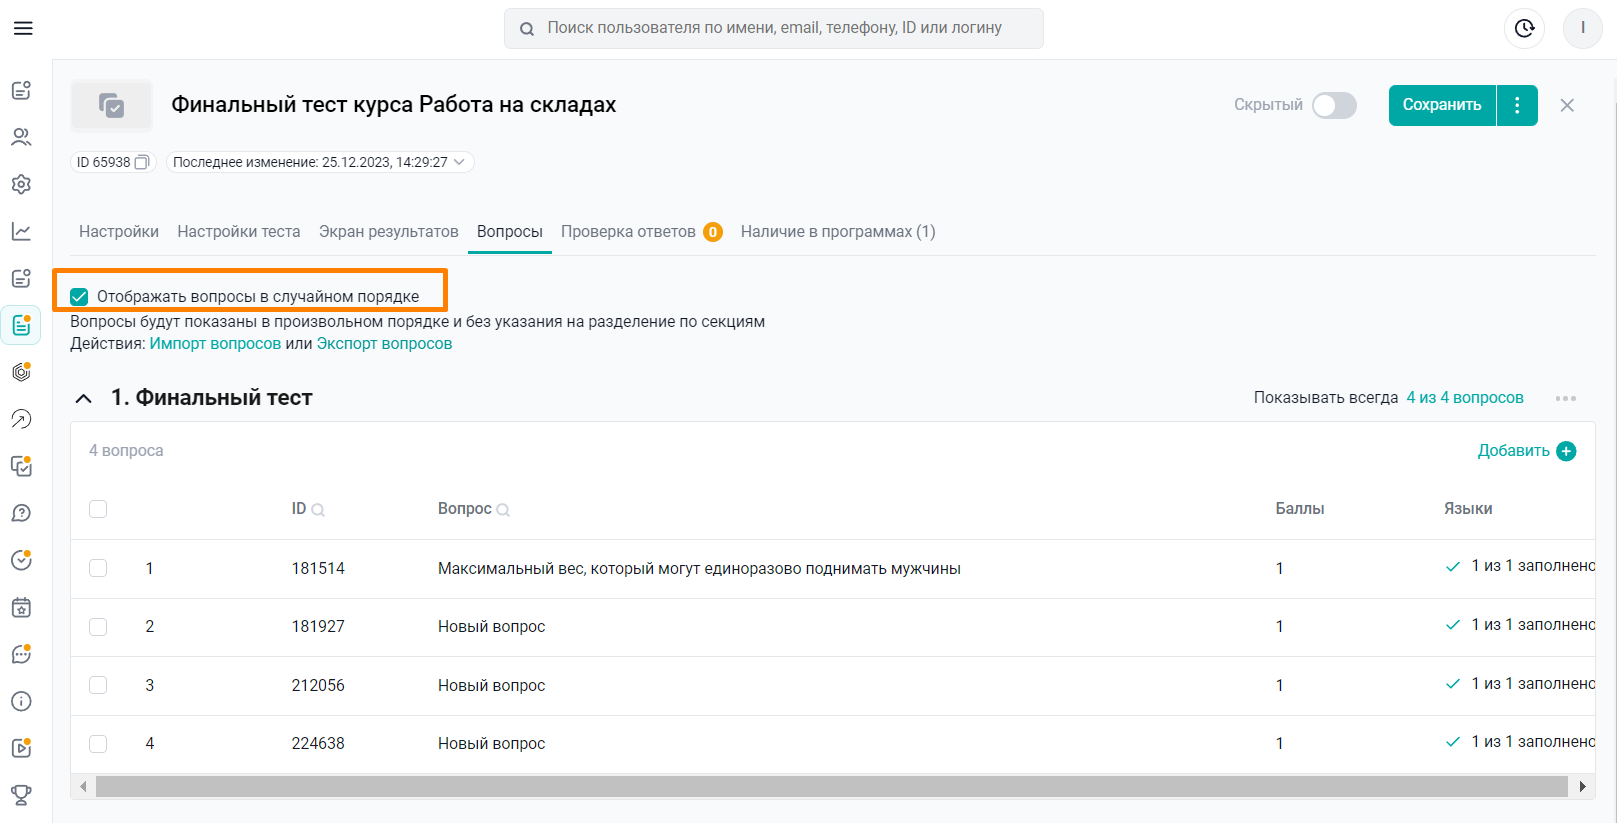Select checkbox for question 181514

pyautogui.click(x=98, y=568)
